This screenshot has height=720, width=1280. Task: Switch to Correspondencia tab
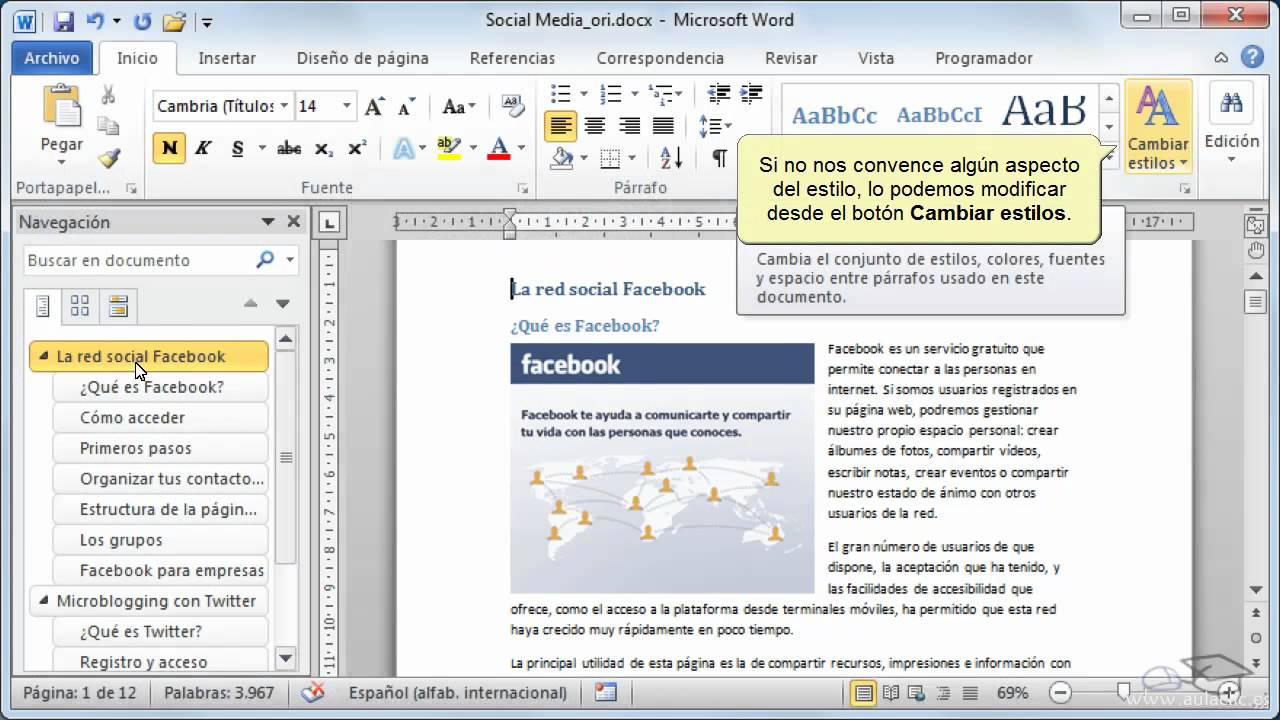tap(660, 58)
